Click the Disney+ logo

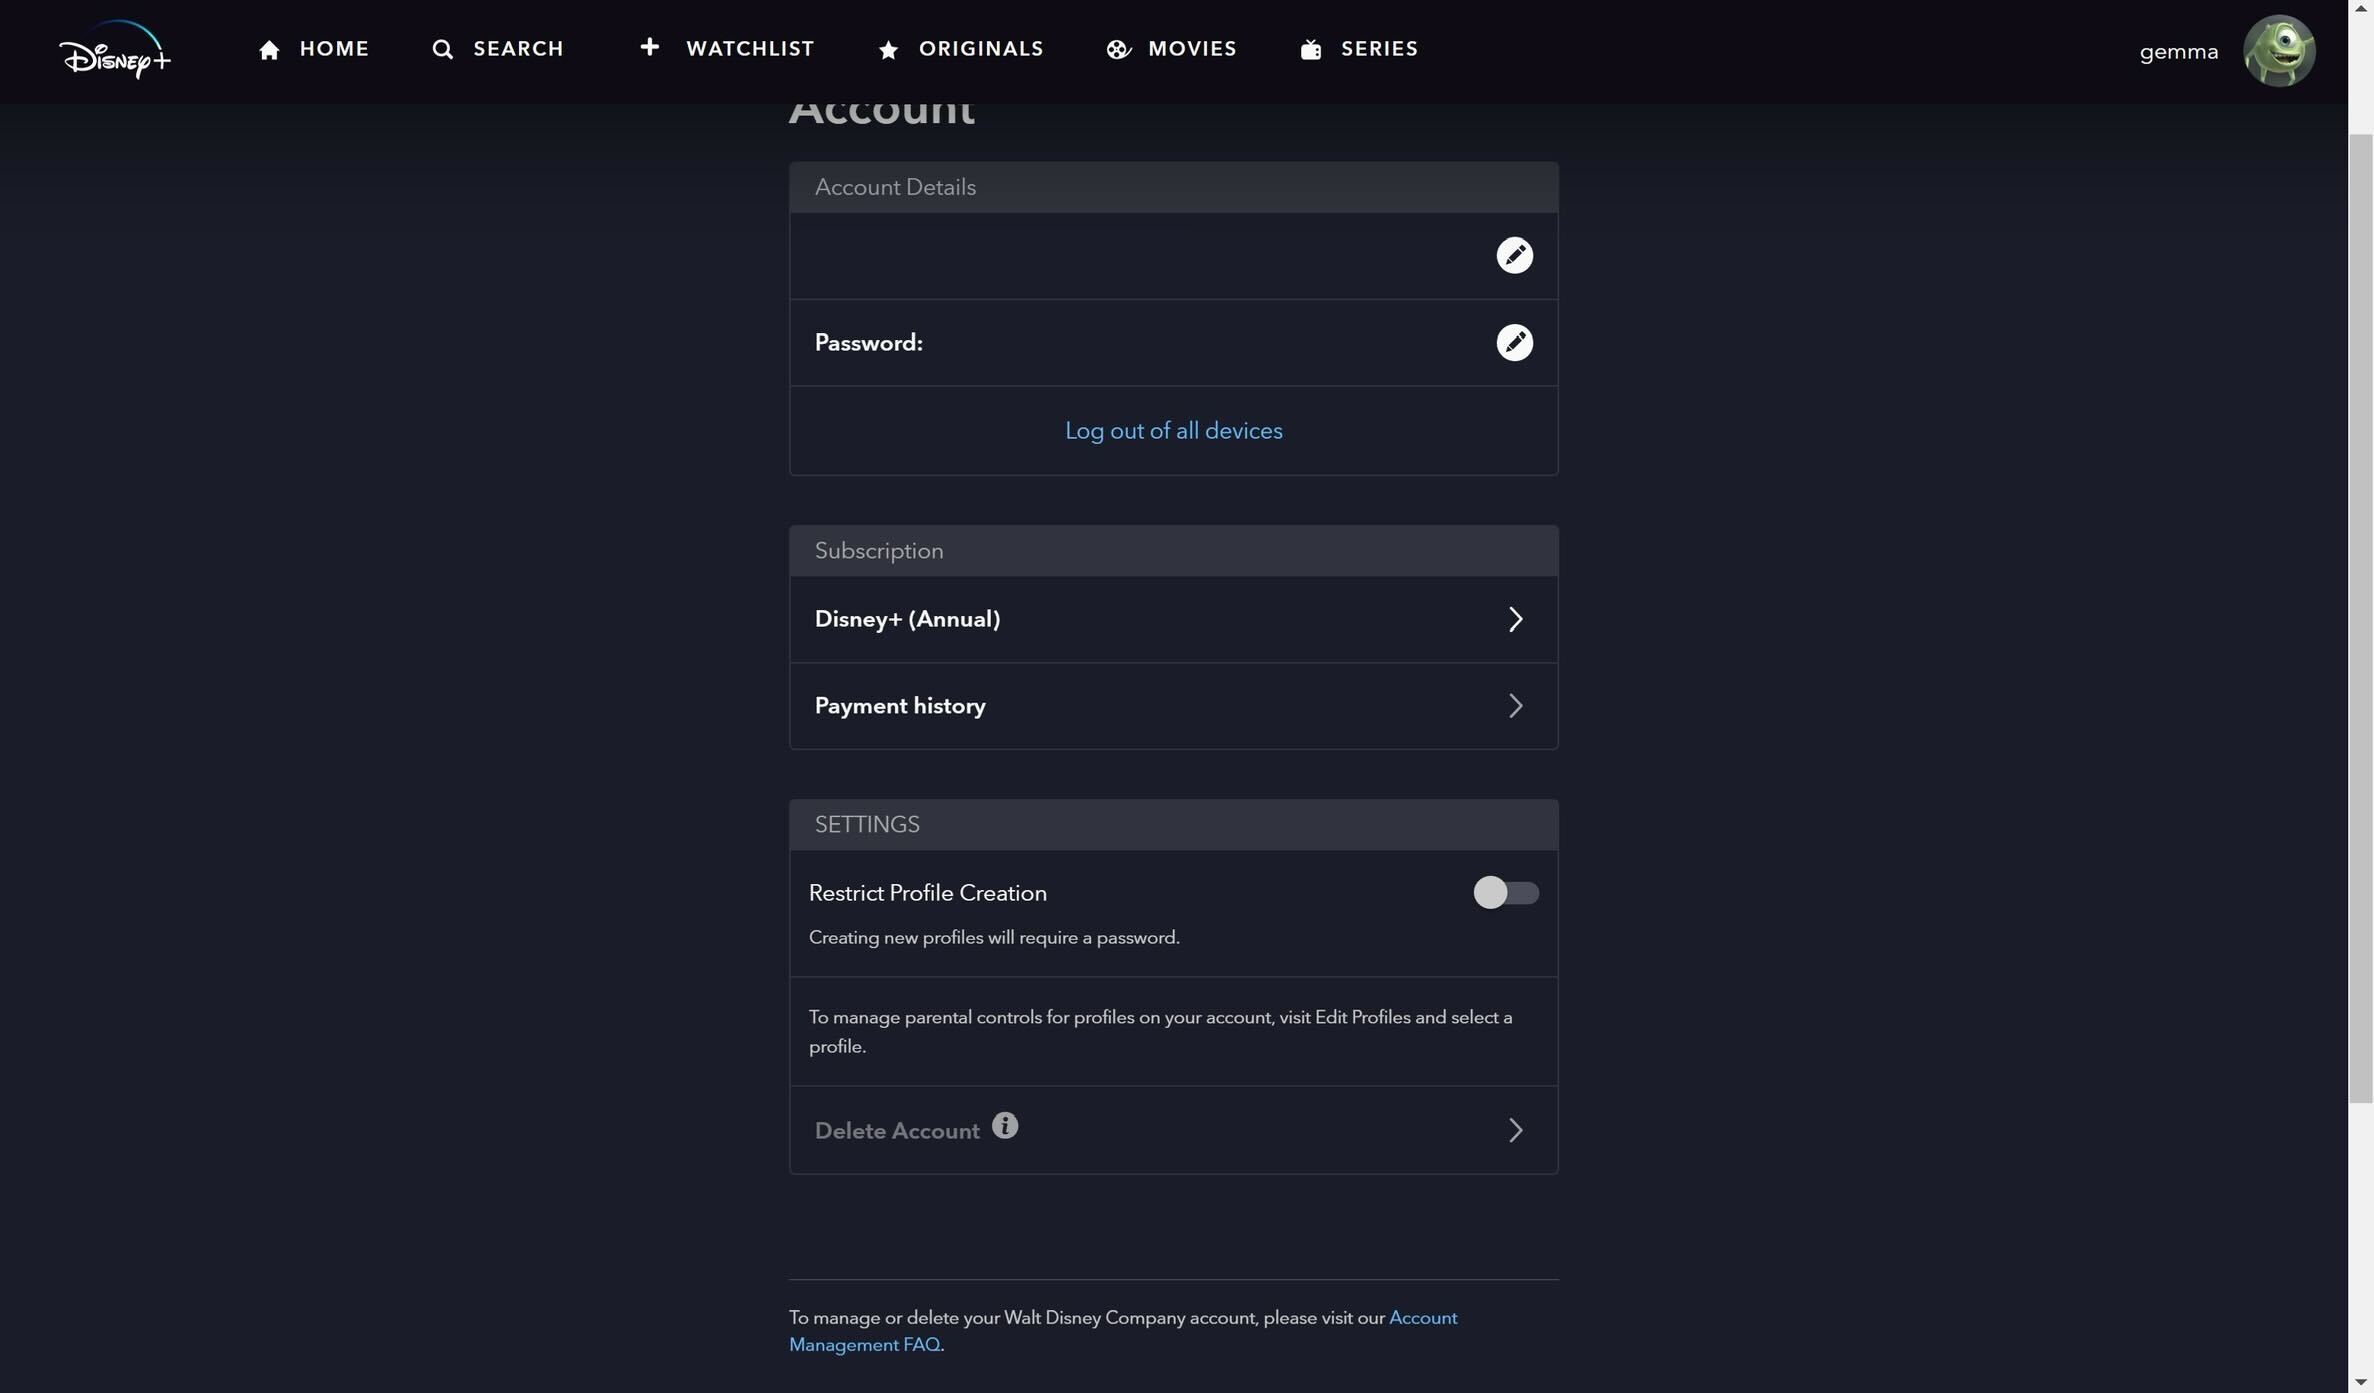coord(115,50)
